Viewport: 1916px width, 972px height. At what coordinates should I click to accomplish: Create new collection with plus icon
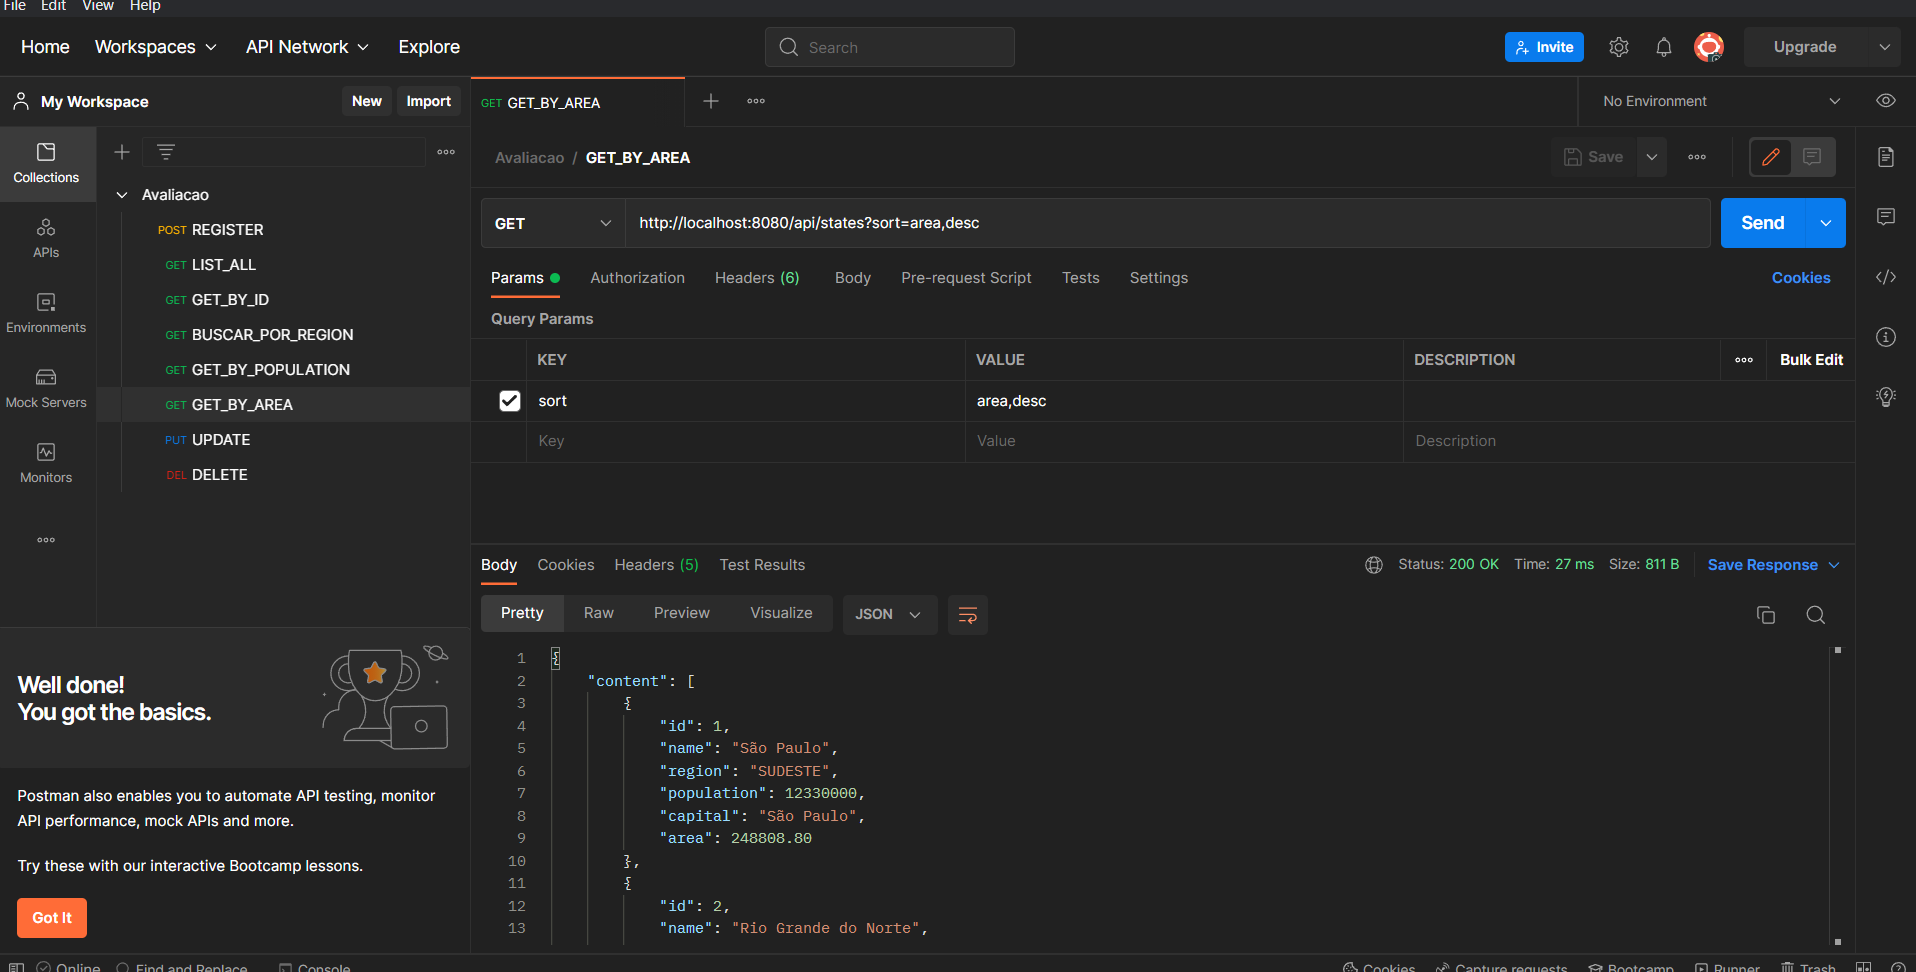point(122,152)
